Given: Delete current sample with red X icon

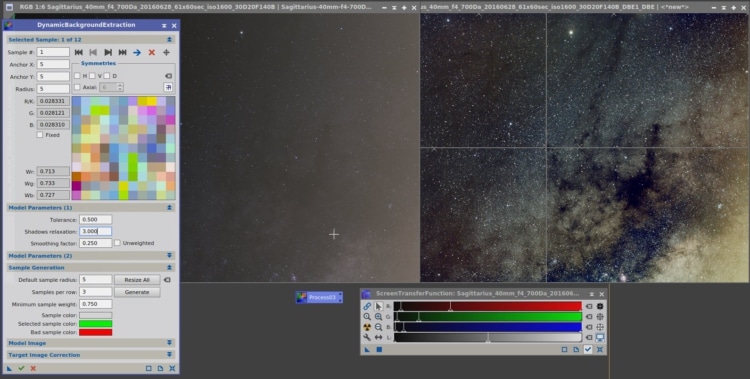Looking at the screenshot, I should click(x=152, y=52).
